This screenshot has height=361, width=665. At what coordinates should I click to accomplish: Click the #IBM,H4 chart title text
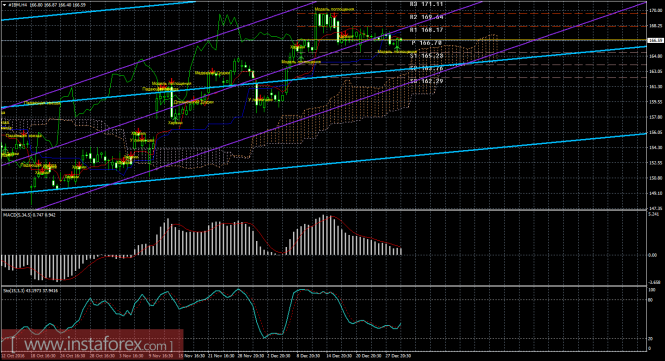18,5
